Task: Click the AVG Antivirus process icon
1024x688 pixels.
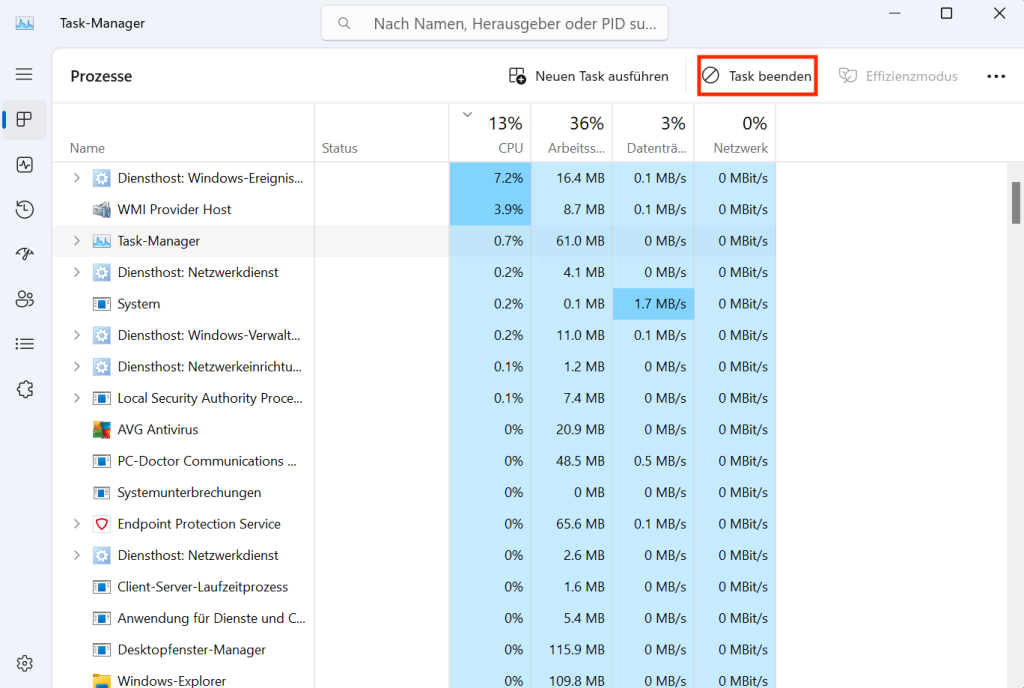Action: click(x=101, y=430)
